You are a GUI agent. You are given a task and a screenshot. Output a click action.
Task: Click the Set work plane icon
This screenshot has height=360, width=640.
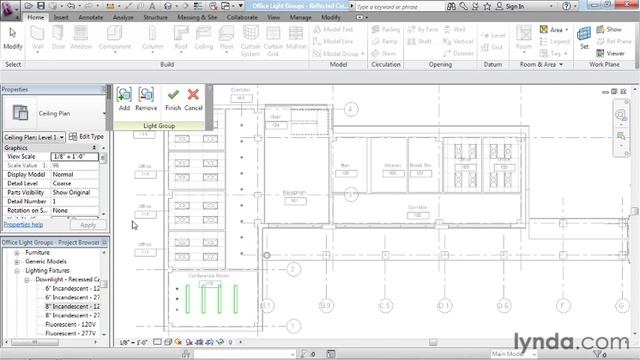click(584, 34)
